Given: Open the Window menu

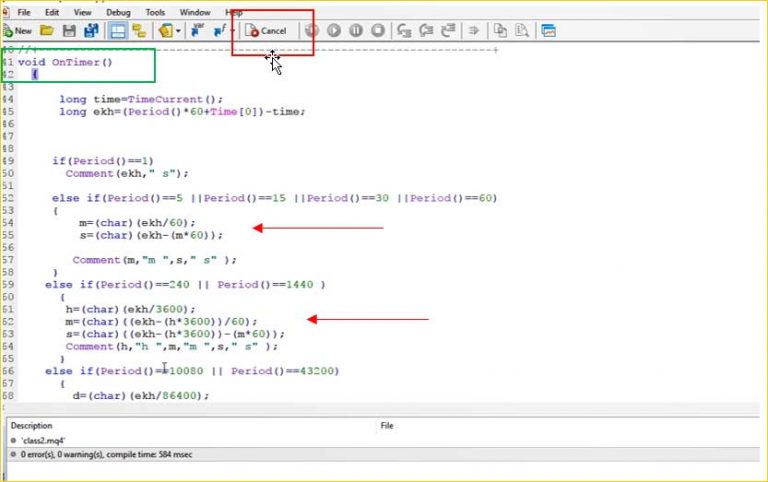Looking at the screenshot, I should pyautogui.click(x=195, y=12).
